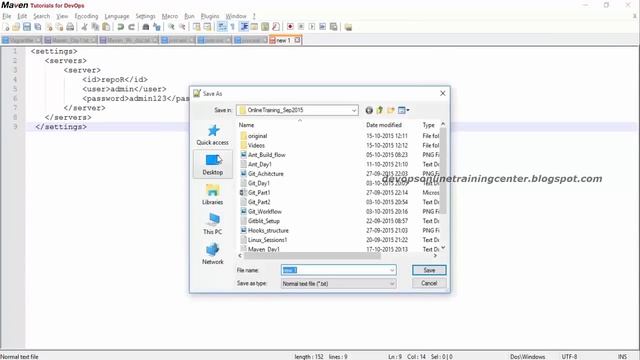Toggle Show all characters pilcrow icon
This screenshot has height=360, width=640.
tap(233, 27)
